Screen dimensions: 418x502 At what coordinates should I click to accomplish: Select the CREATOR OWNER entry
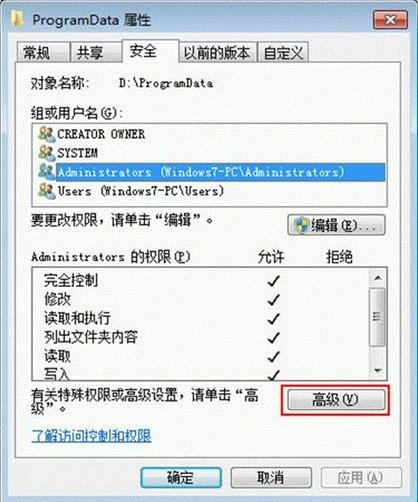(101, 134)
